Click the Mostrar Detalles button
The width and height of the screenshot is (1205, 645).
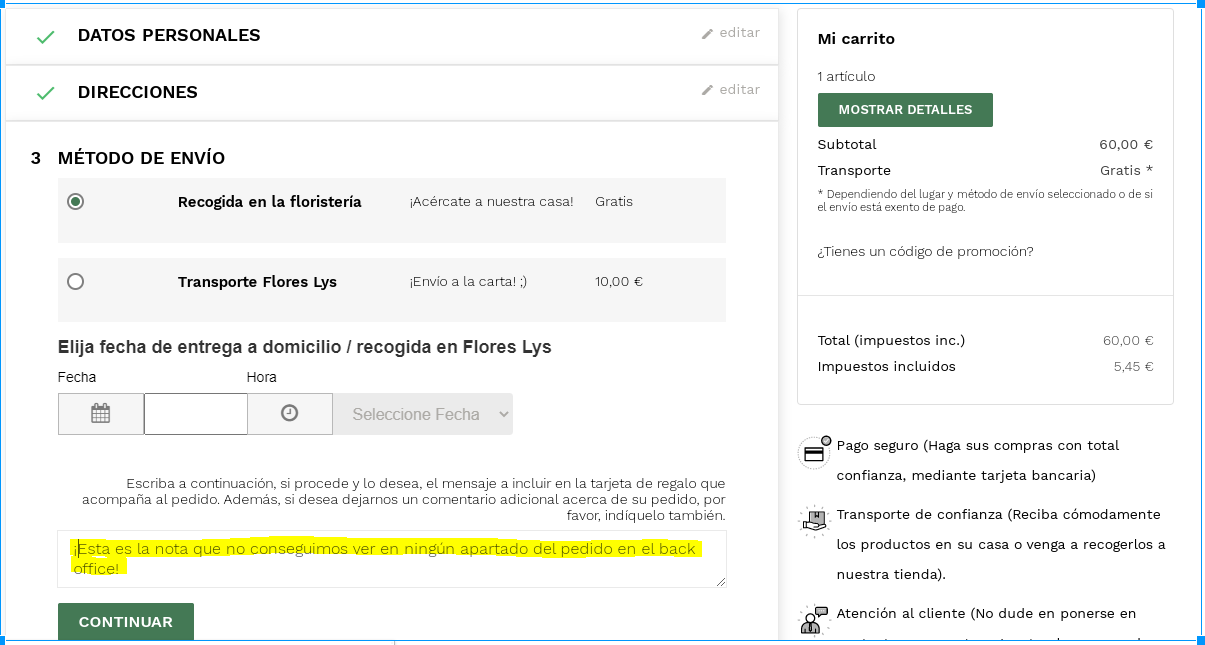pos(905,110)
